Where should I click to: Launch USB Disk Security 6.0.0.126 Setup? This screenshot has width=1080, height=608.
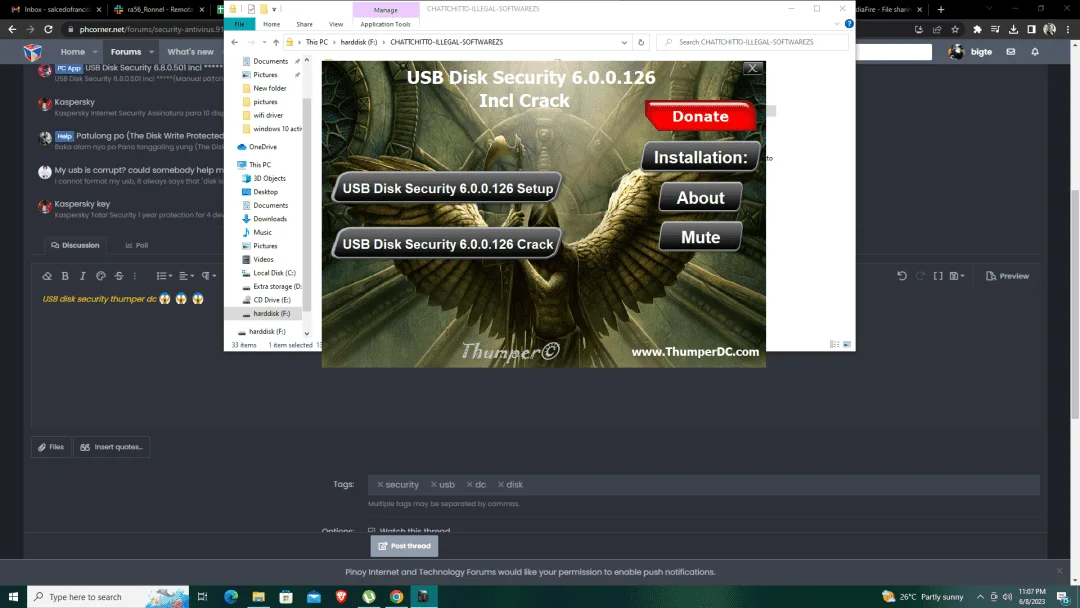[447, 188]
